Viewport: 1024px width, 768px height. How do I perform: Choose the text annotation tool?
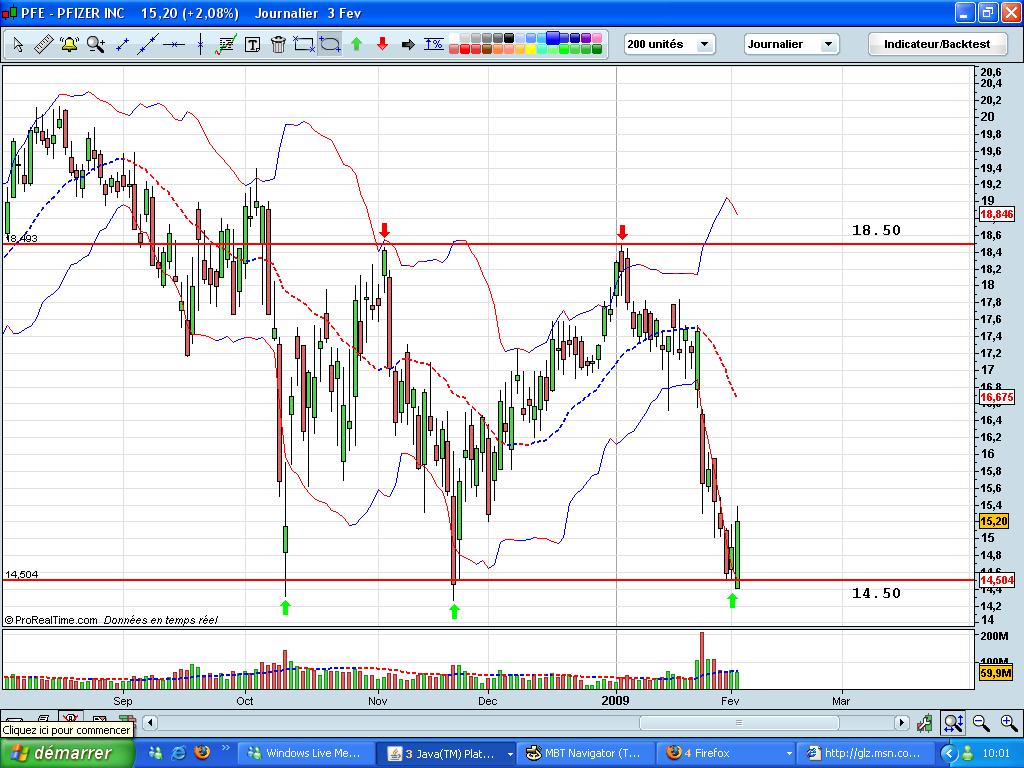click(x=252, y=44)
